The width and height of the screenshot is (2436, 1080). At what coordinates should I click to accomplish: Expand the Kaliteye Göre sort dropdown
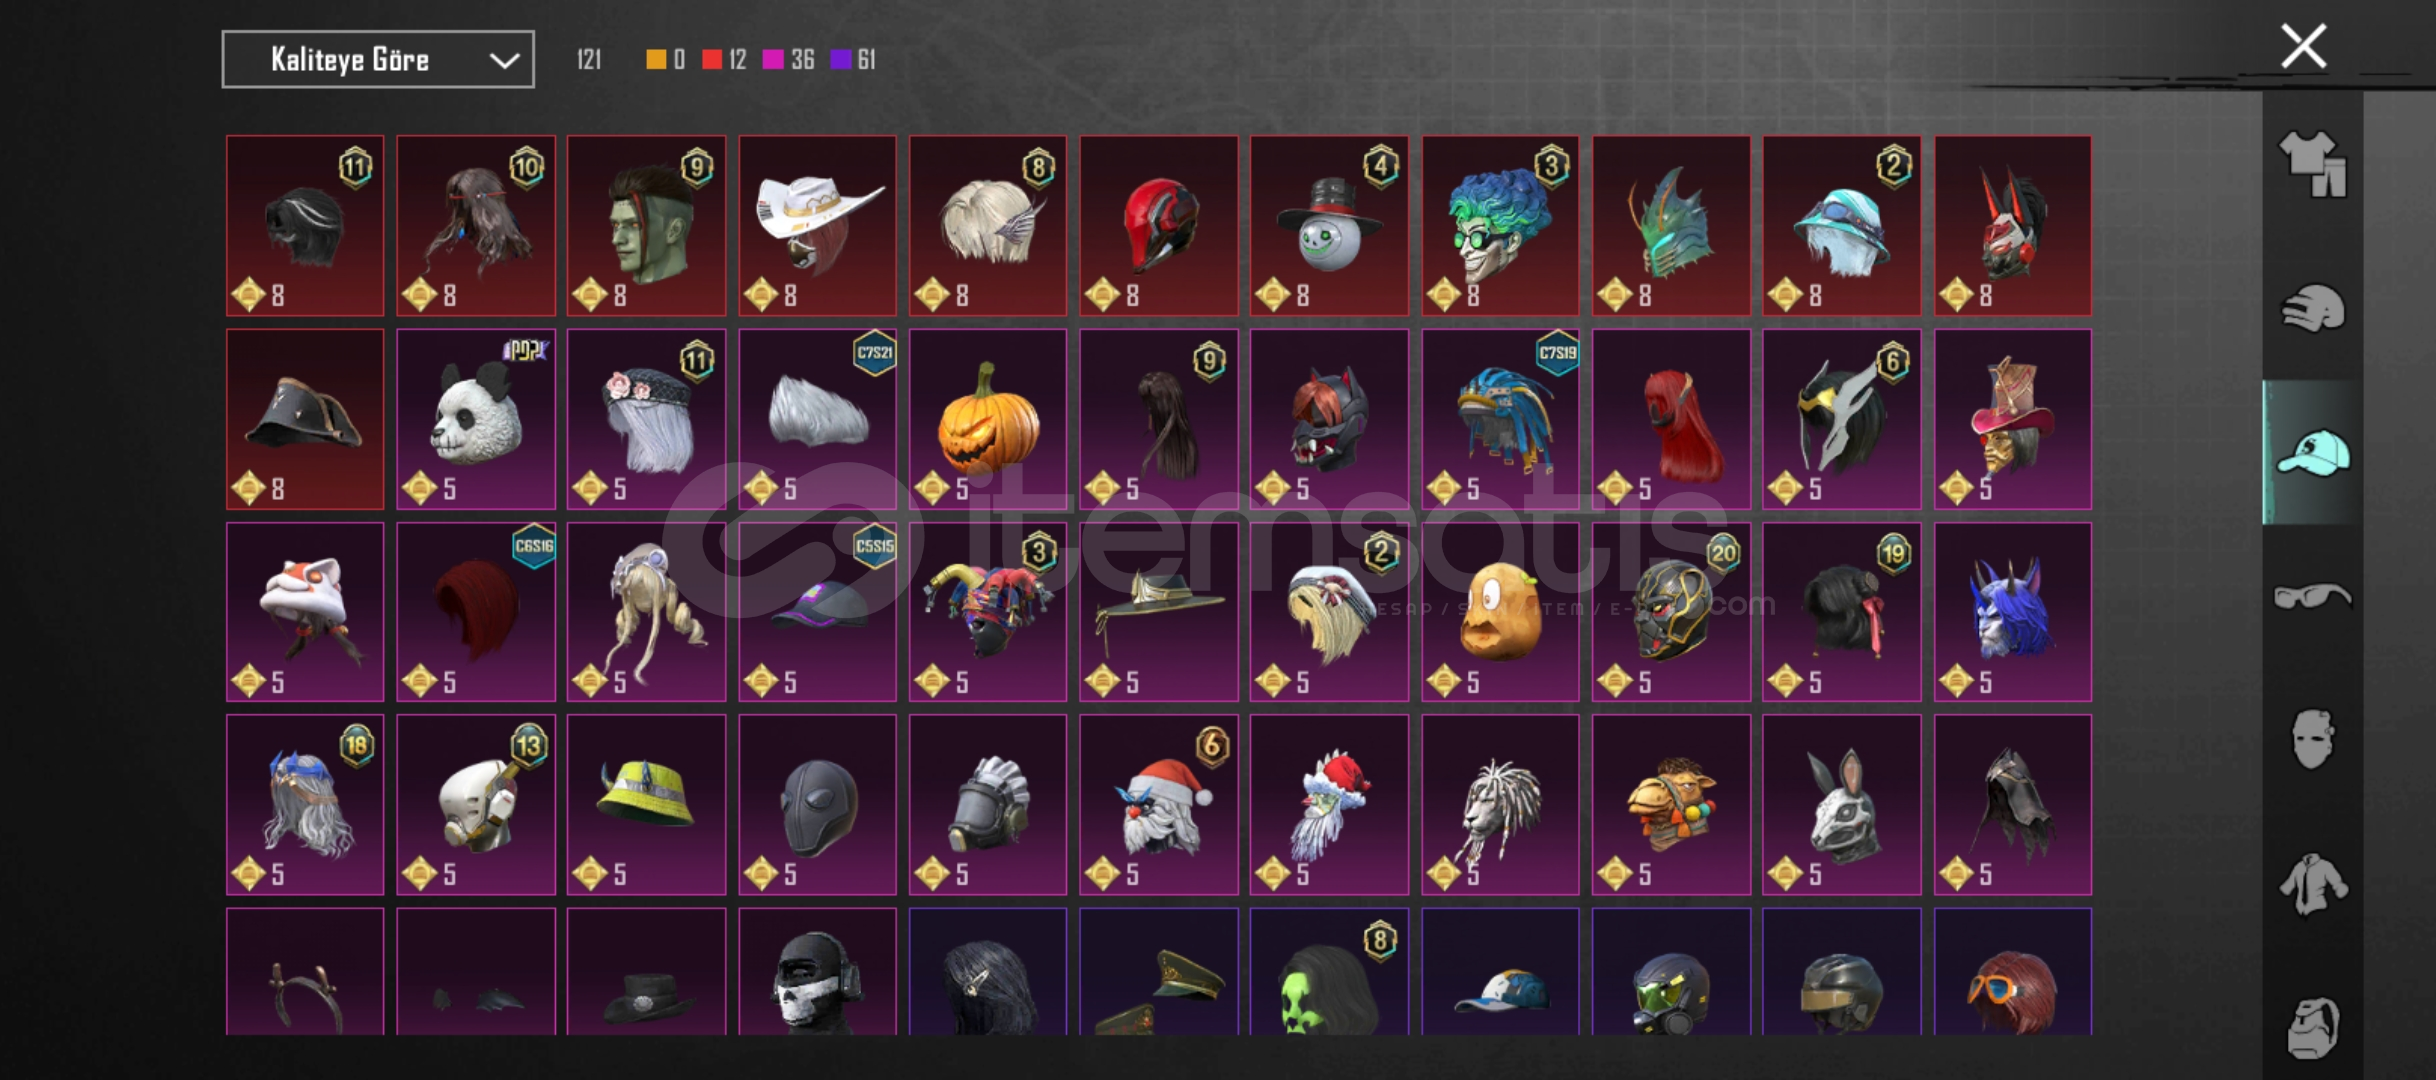pyautogui.click(x=378, y=60)
